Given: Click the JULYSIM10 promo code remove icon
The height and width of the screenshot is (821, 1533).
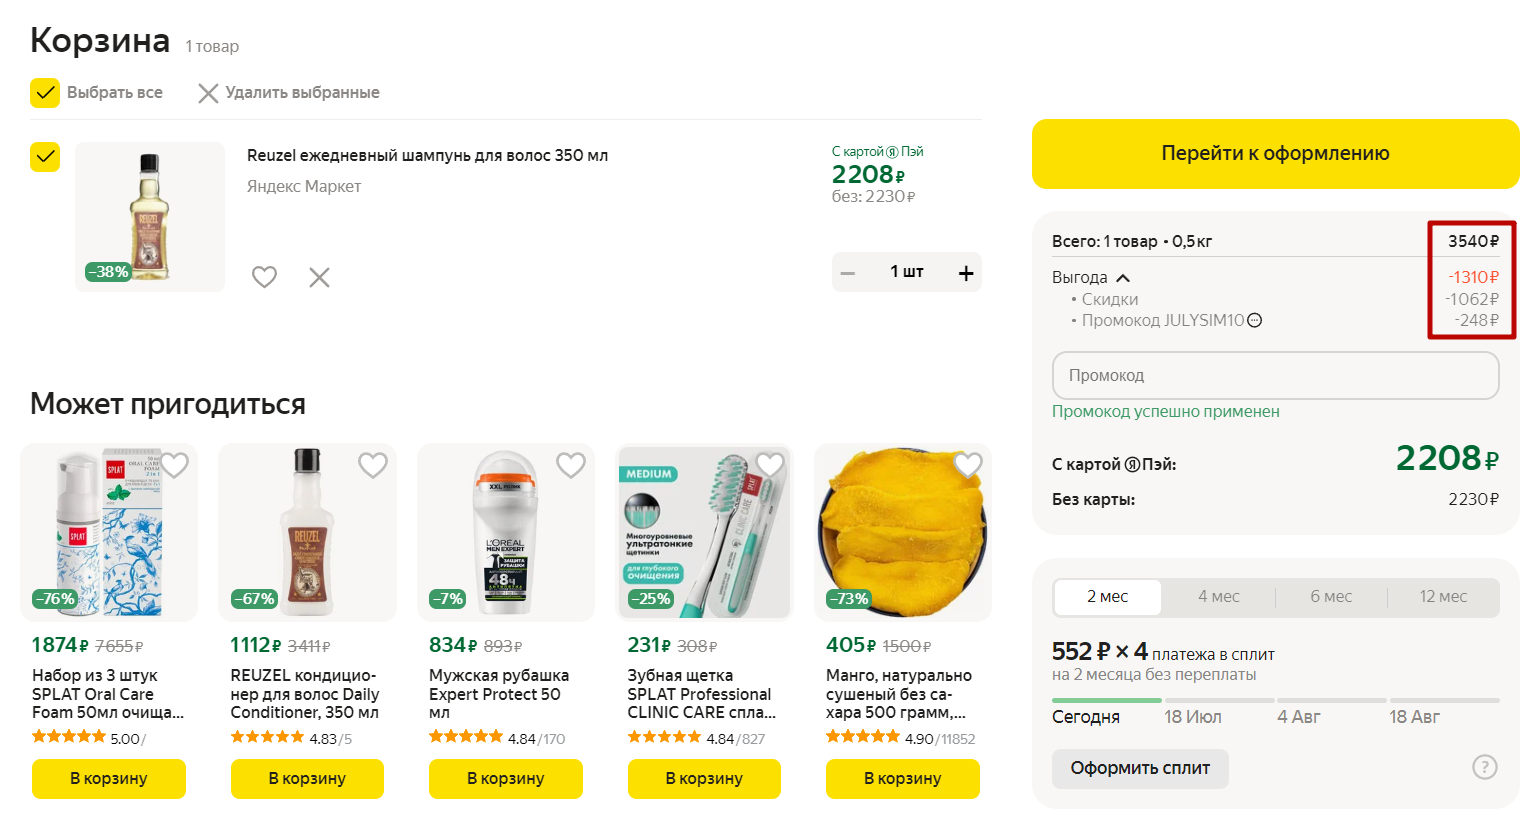Looking at the screenshot, I should [1255, 321].
